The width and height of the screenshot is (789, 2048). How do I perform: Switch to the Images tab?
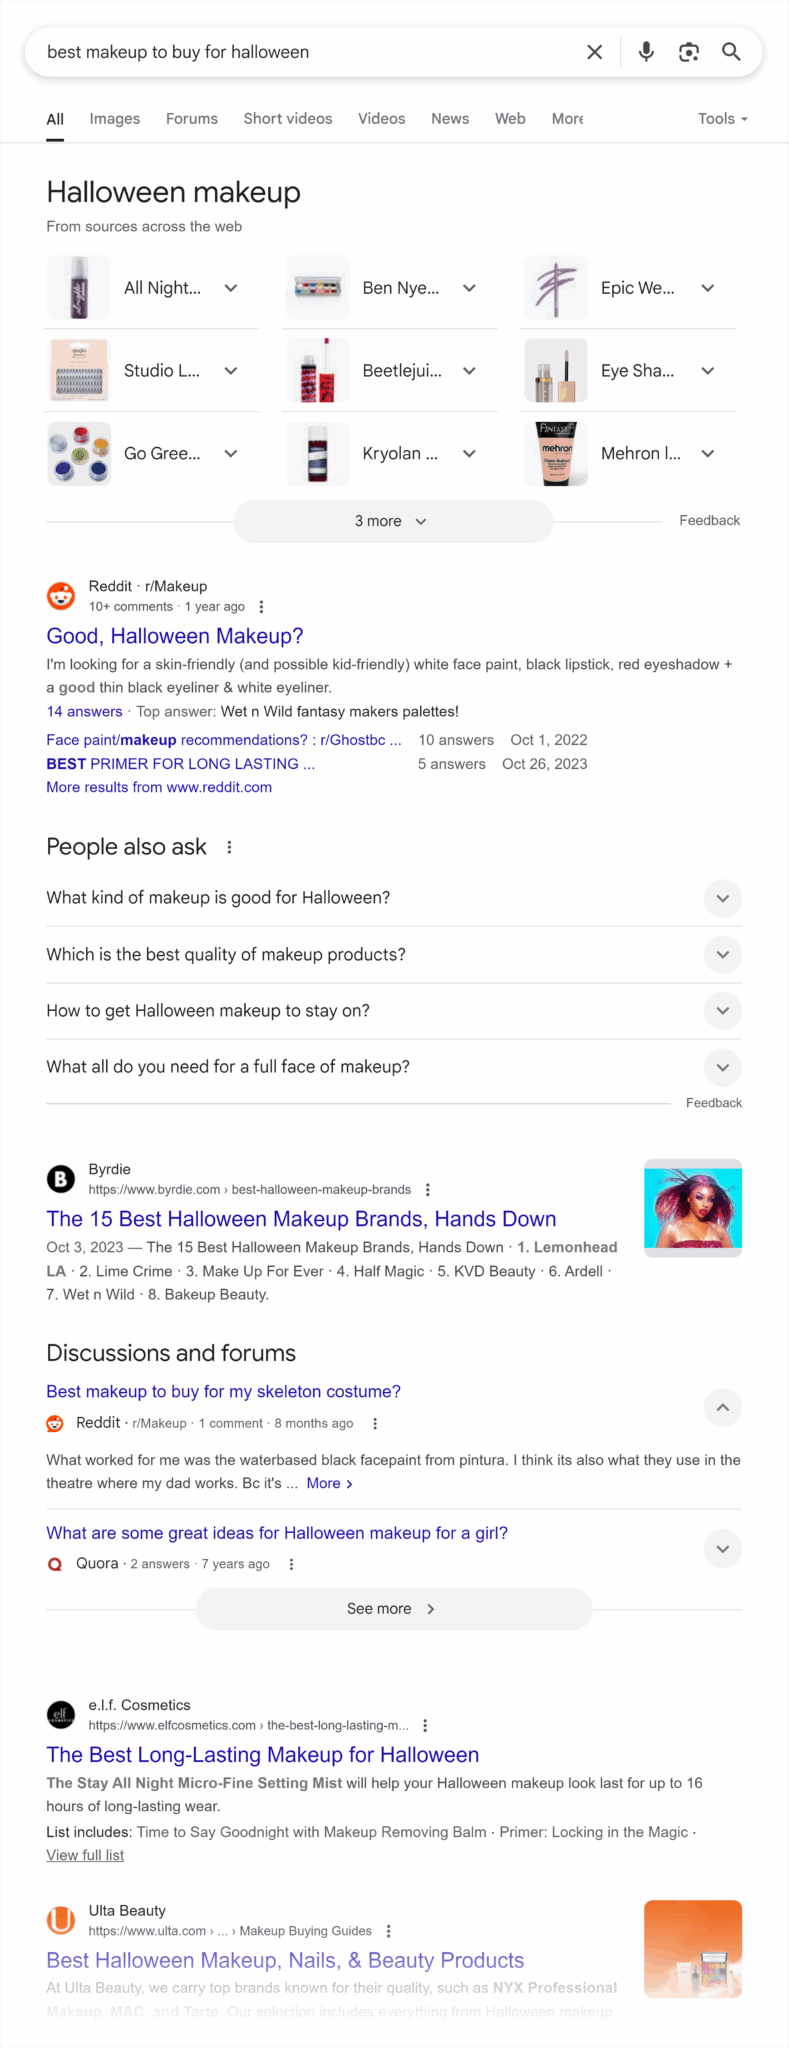pyautogui.click(x=115, y=118)
